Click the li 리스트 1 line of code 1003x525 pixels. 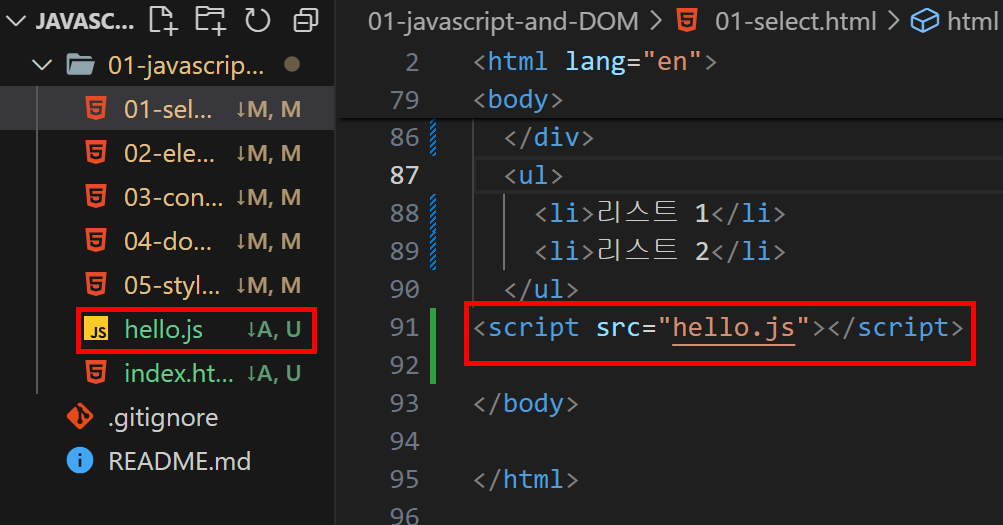click(660, 214)
